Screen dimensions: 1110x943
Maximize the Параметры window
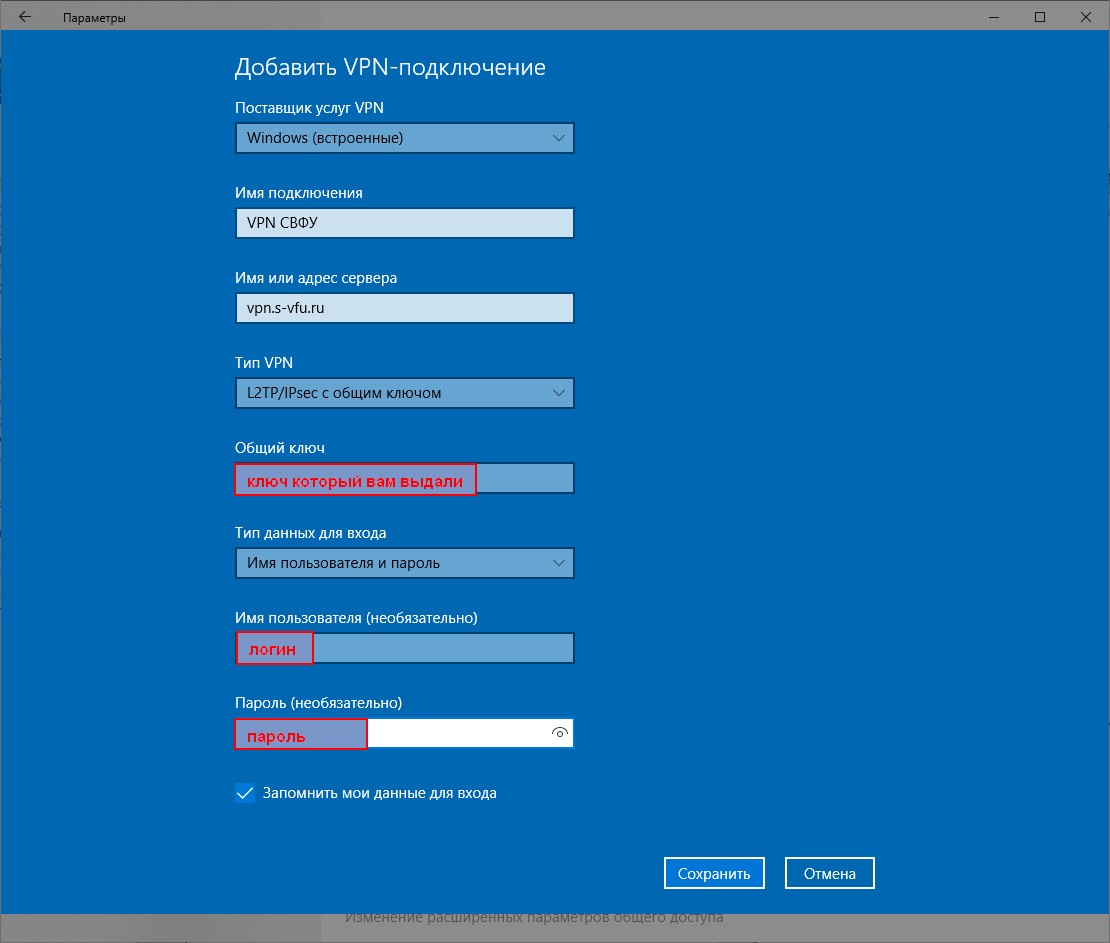[x=1040, y=17]
